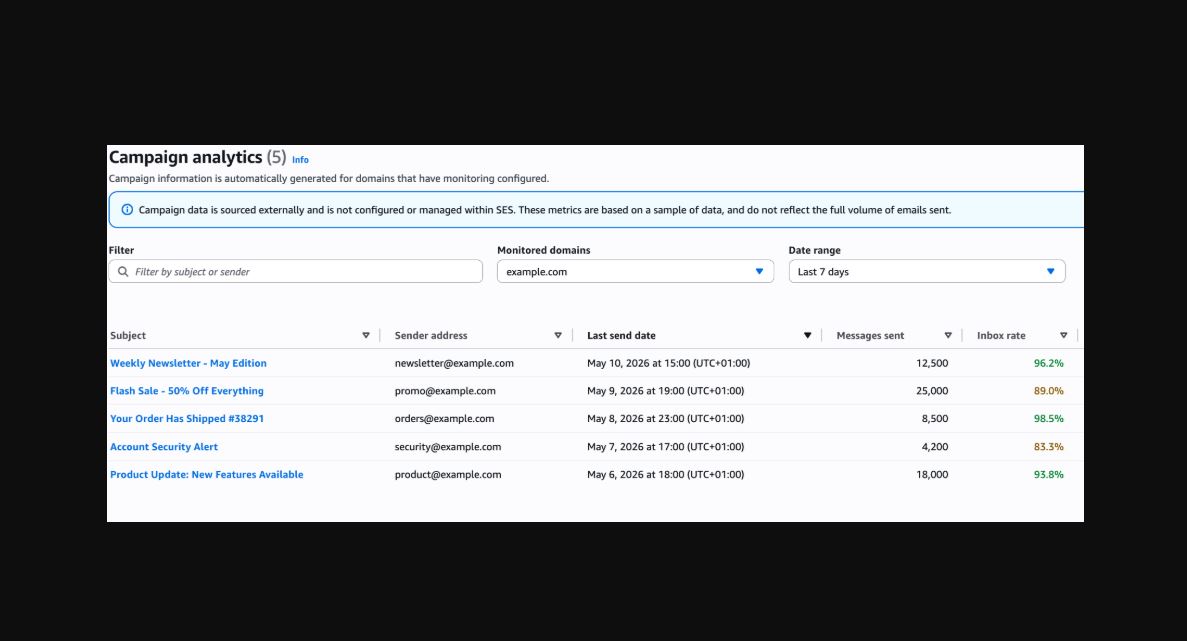Image resolution: width=1187 pixels, height=641 pixels.
Task: Click the Campaign analytics heading
Action: click(x=185, y=157)
